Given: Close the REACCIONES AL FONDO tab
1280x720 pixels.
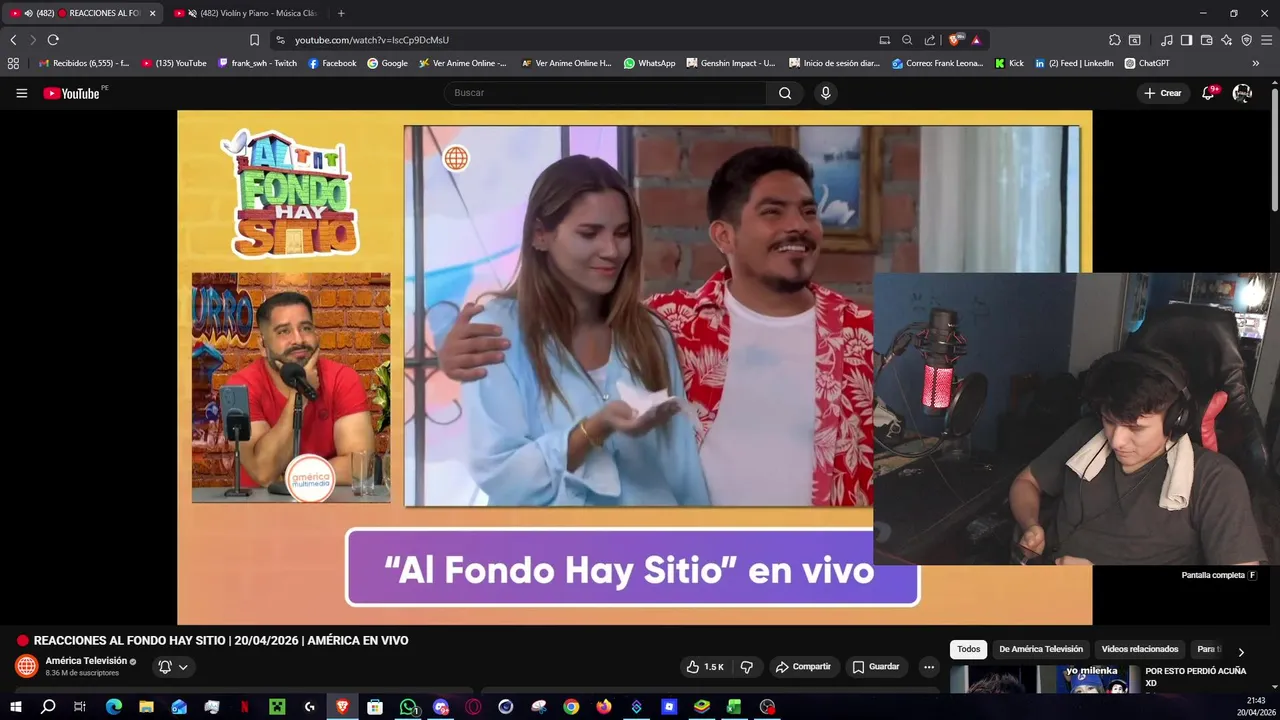Looking at the screenshot, I should pos(153,13).
